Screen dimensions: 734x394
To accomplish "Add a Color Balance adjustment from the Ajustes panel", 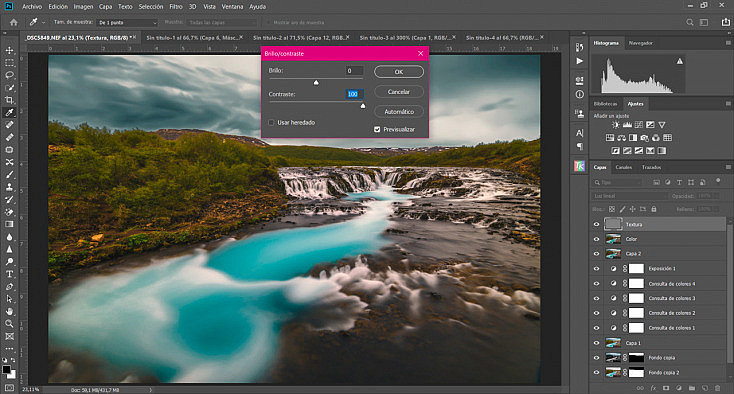I will 622,138.
